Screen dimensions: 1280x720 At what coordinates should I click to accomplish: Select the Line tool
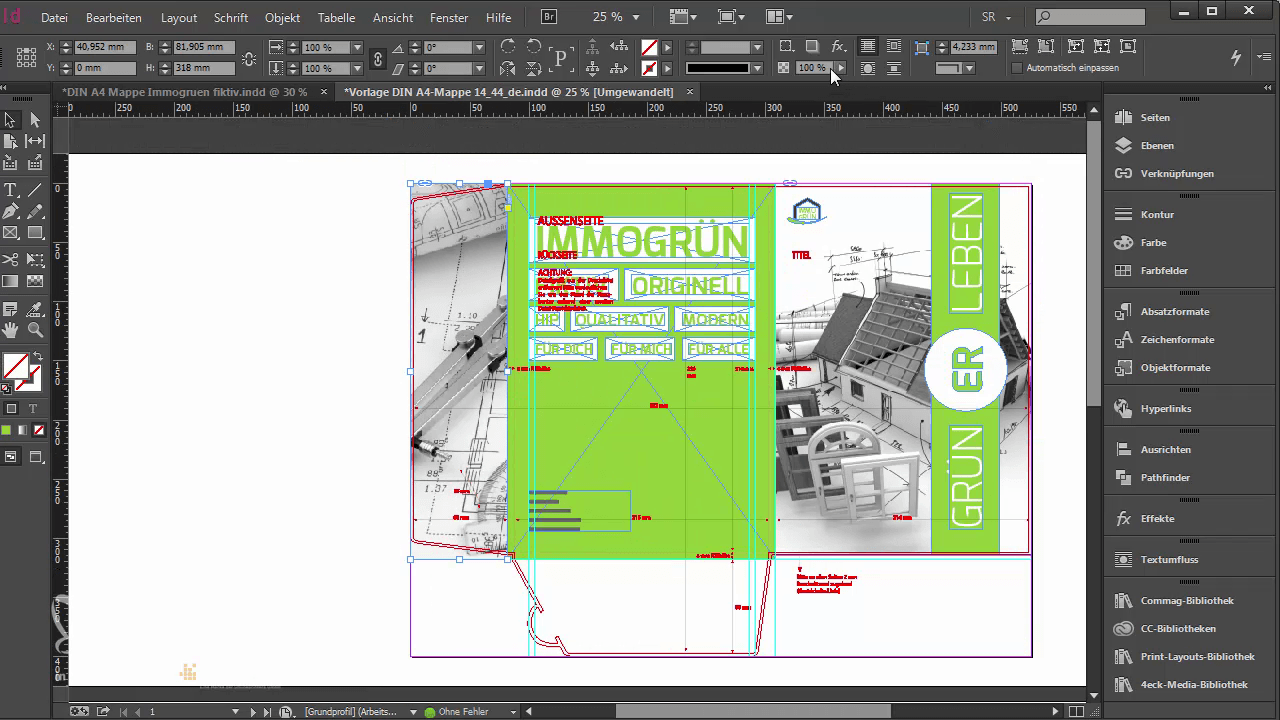35,189
